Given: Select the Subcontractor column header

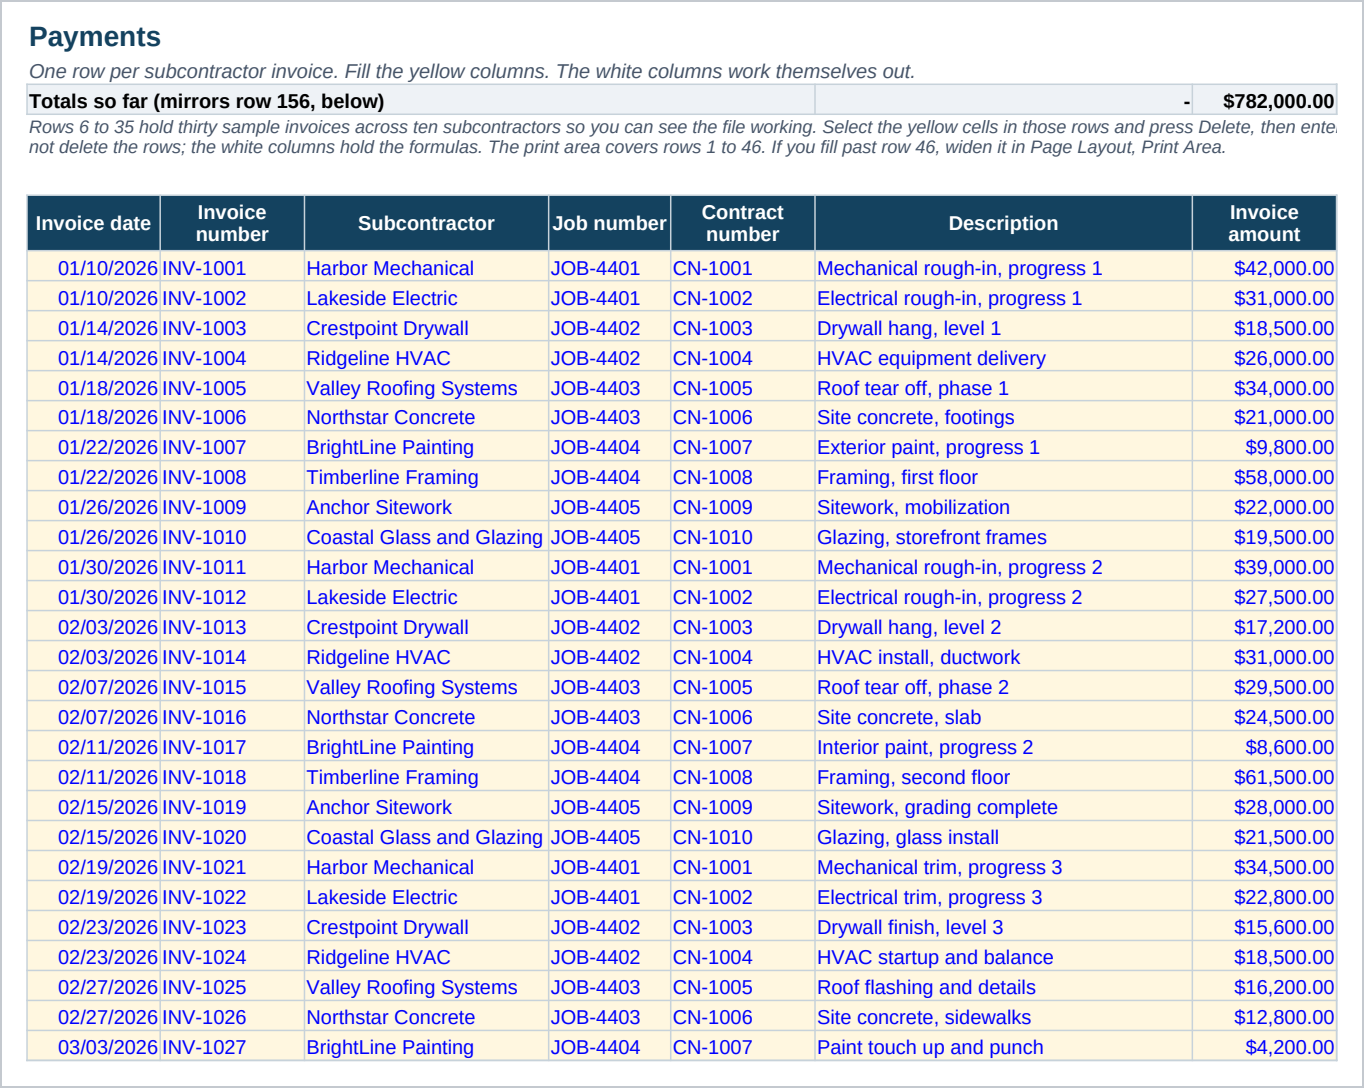Looking at the screenshot, I should click(426, 223).
